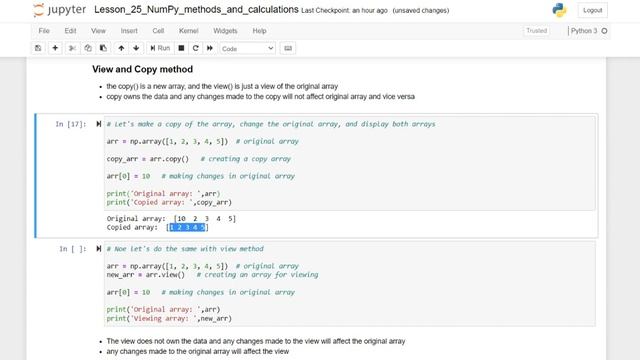Screen dimensions: 640x360
Task: Click the Logout button
Action: [592, 10]
